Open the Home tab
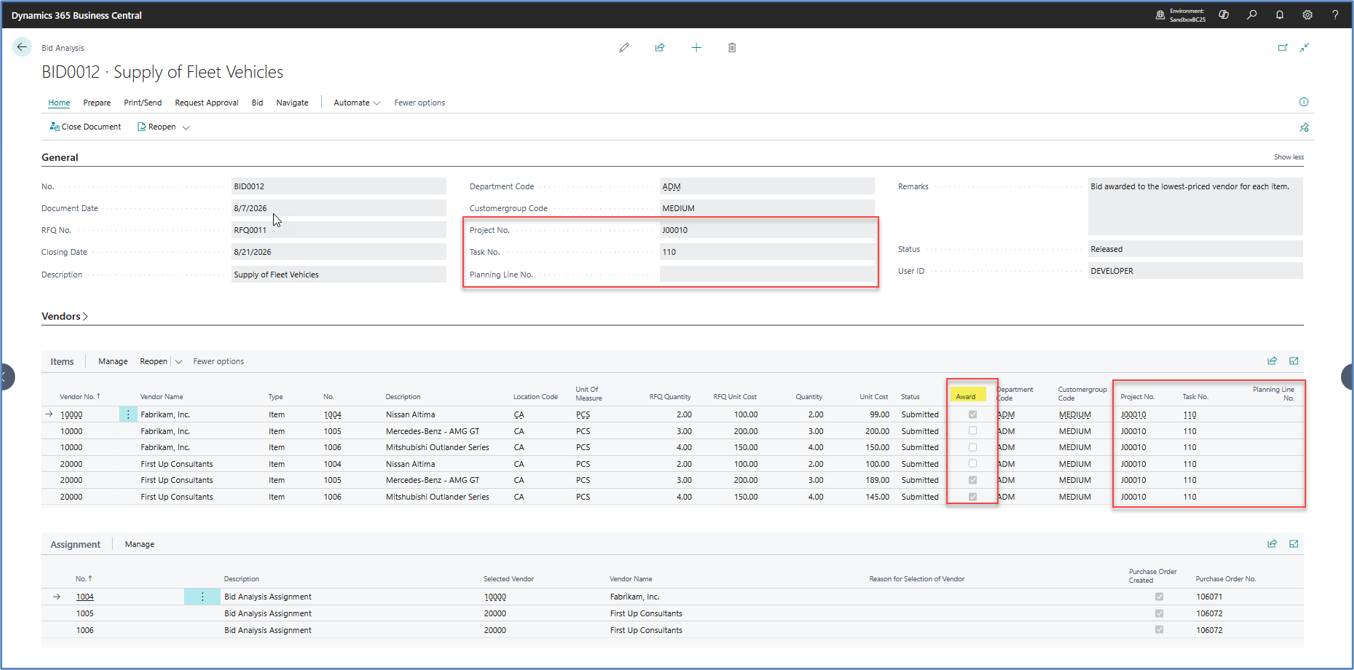Viewport: 1354px width, 670px height. (x=59, y=102)
